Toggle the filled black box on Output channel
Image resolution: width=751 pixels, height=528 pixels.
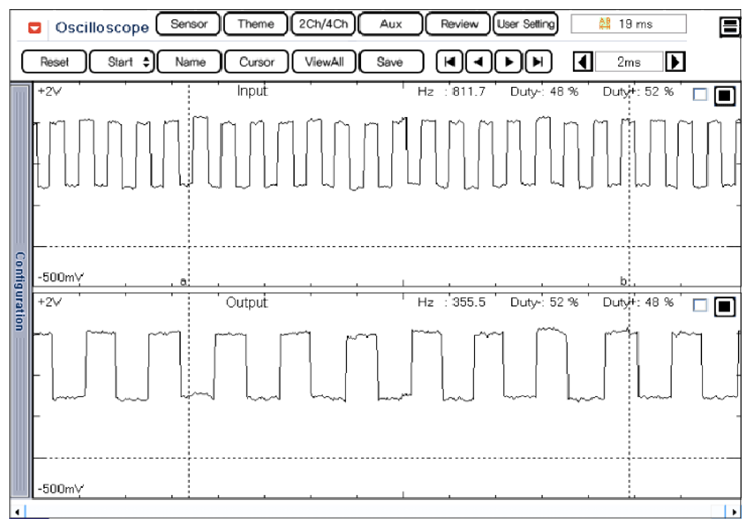(725, 306)
